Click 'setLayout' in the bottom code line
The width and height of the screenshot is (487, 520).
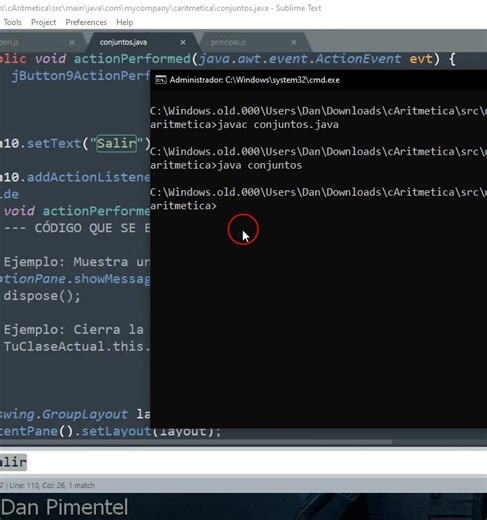(116, 431)
